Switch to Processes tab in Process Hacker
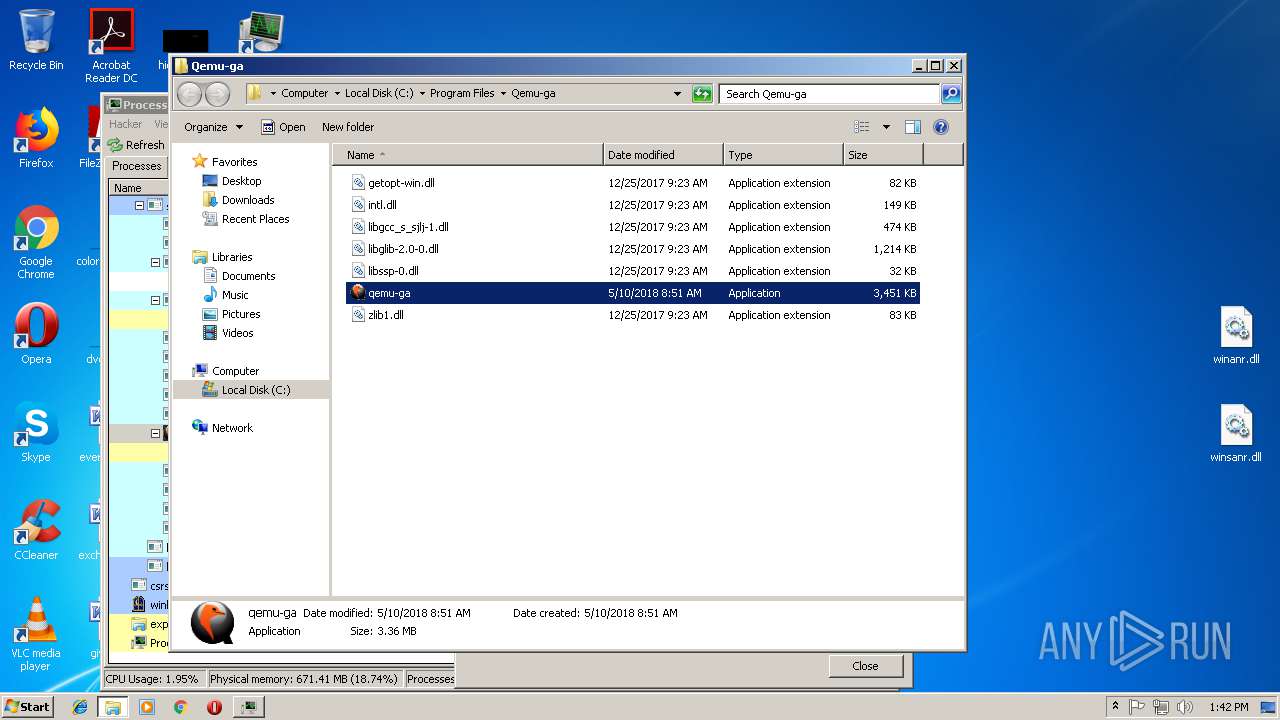The image size is (1280, 720). pos(137,166)
